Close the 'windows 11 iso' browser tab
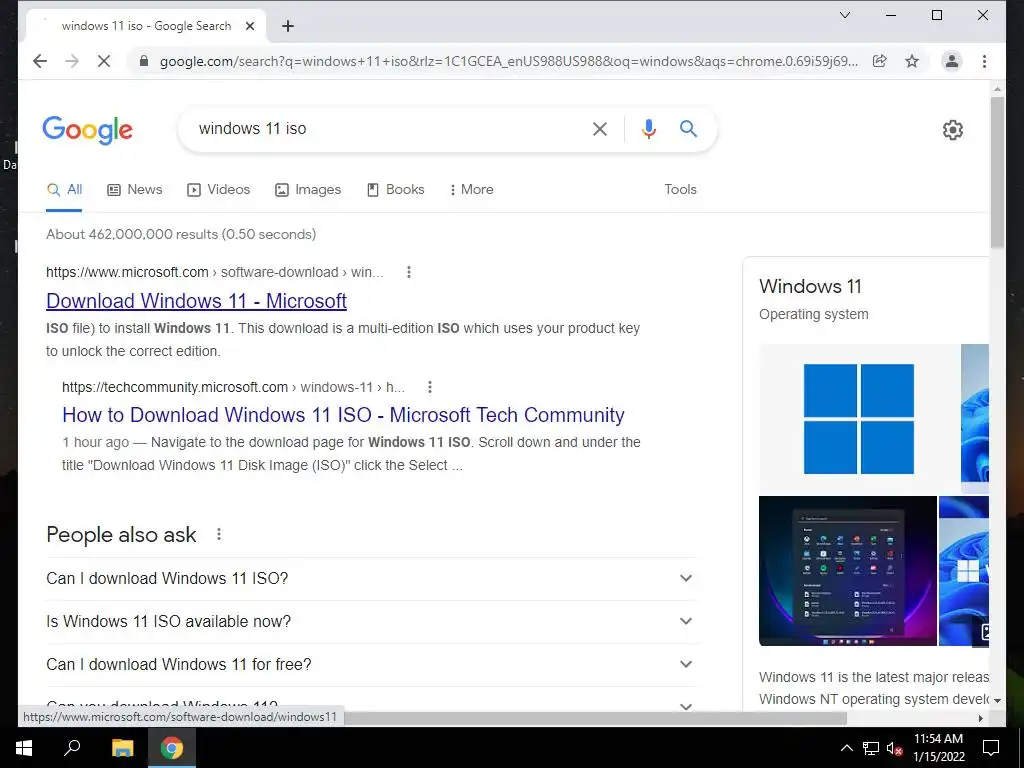The width and height of the screenshot is (1024, 768). click(249, 26)
